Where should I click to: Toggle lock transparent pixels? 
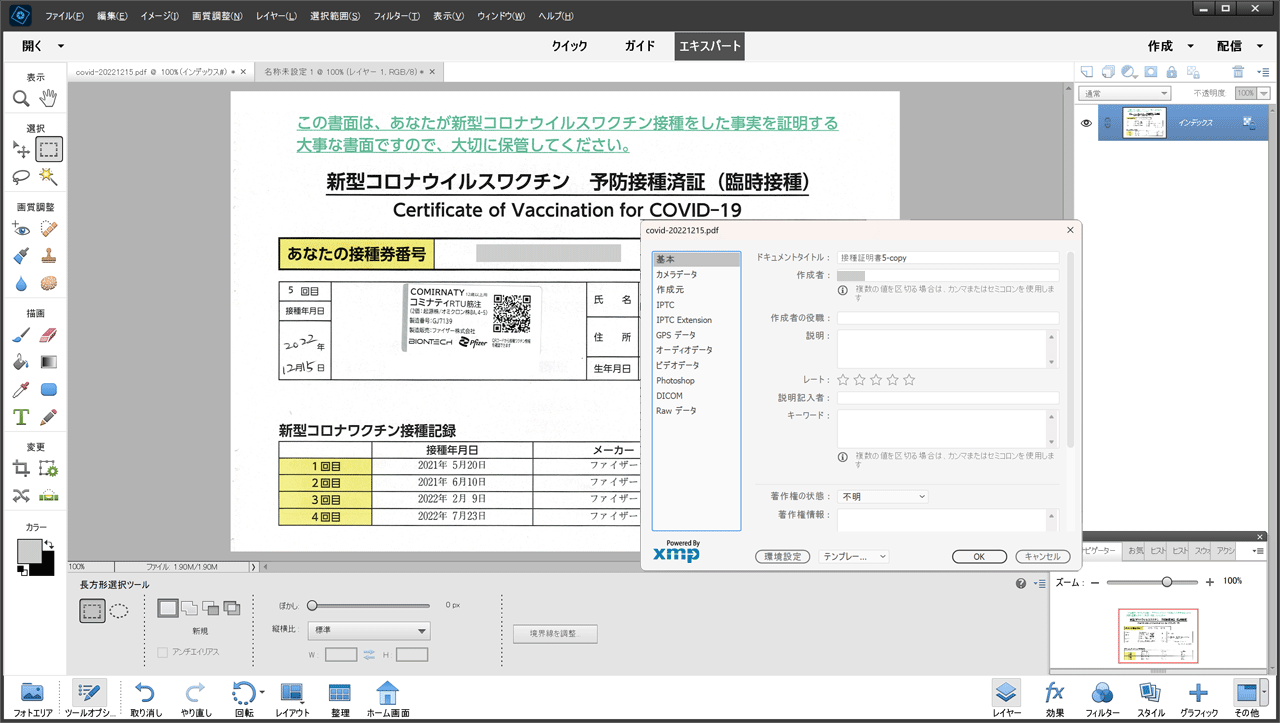(x=1191, y=72)
